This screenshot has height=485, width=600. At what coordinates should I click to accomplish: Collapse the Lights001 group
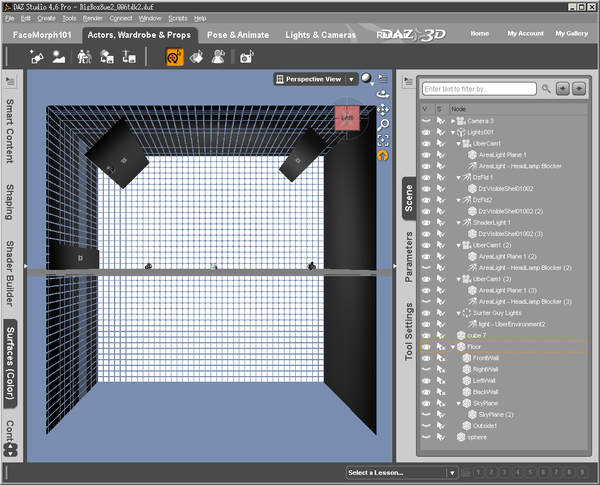tap(453, 132)
